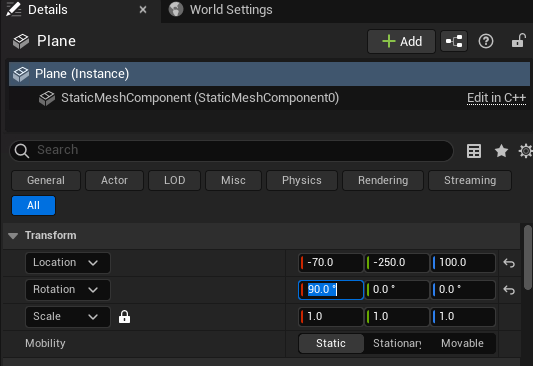Open the property matrix table icon
Screen dimensions: 533x366
(x=474, y=151)
